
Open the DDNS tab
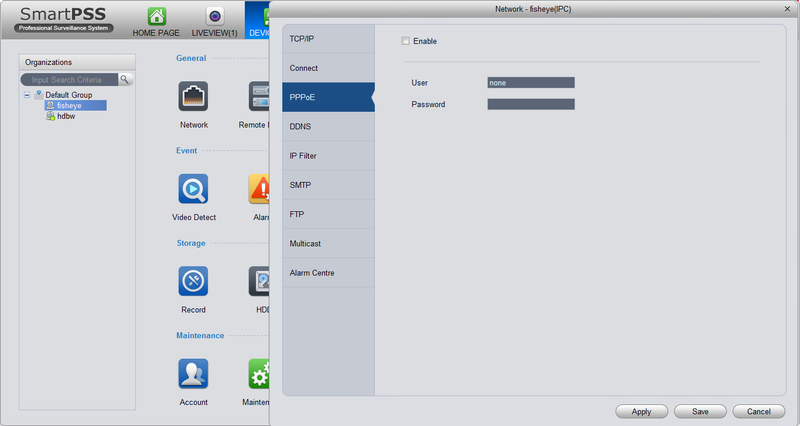329,127
